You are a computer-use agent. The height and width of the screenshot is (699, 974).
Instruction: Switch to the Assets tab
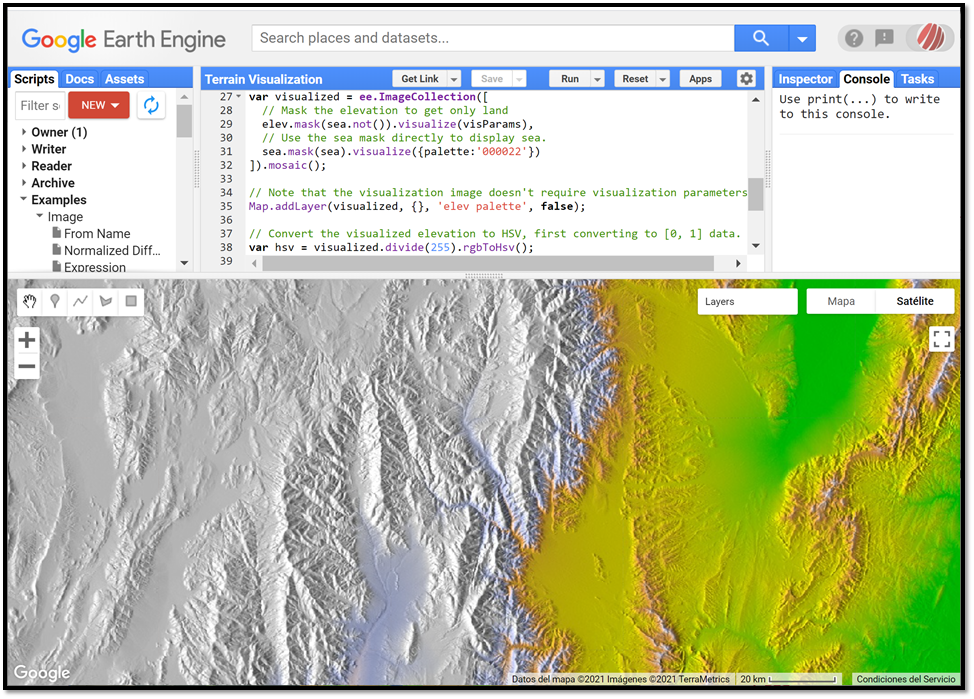coord(124,79)
